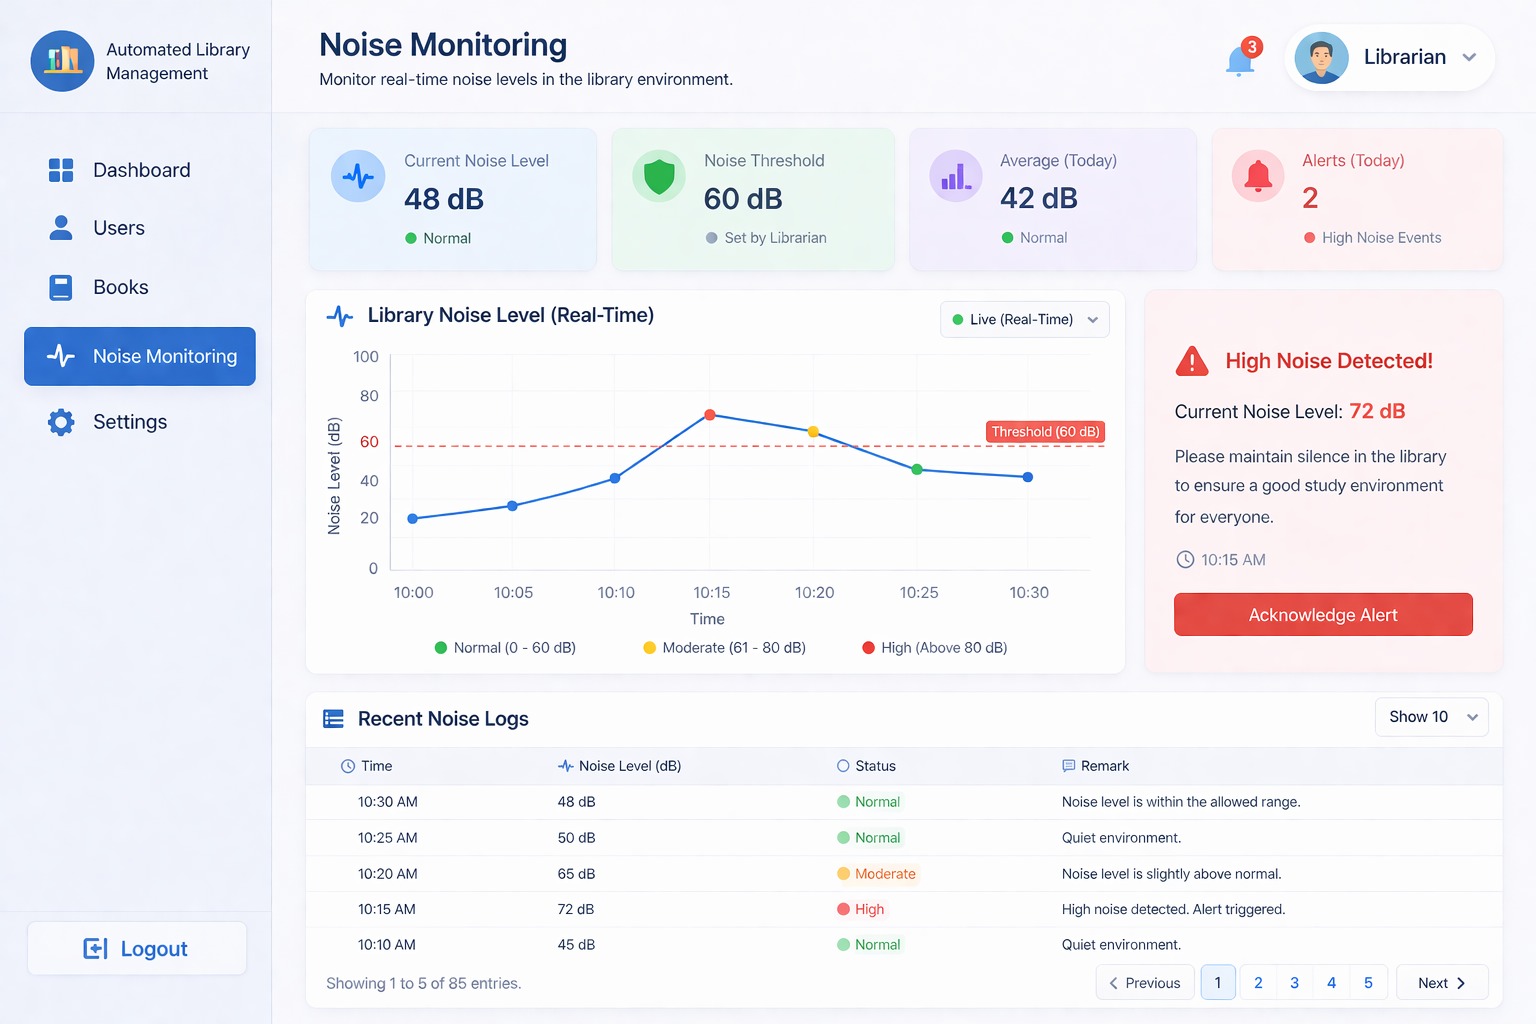Expand the Librarian account menu chevron
The image size is (1536, 1024).
1469,58
